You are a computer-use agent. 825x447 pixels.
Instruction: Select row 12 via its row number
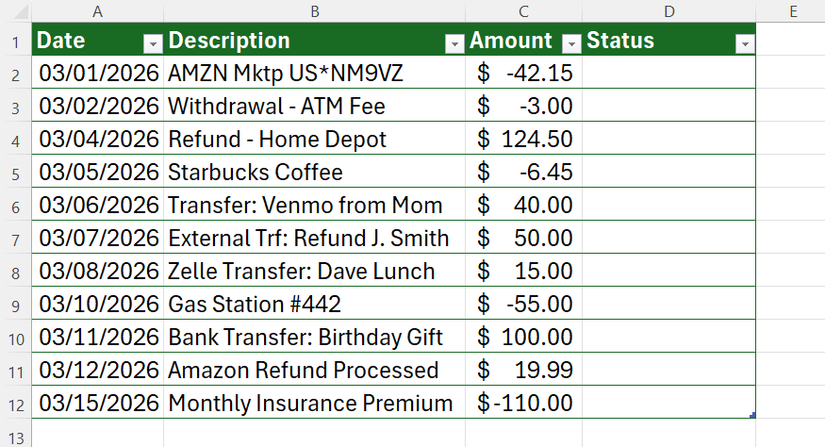pyautogui.click(x=15, y=404)
